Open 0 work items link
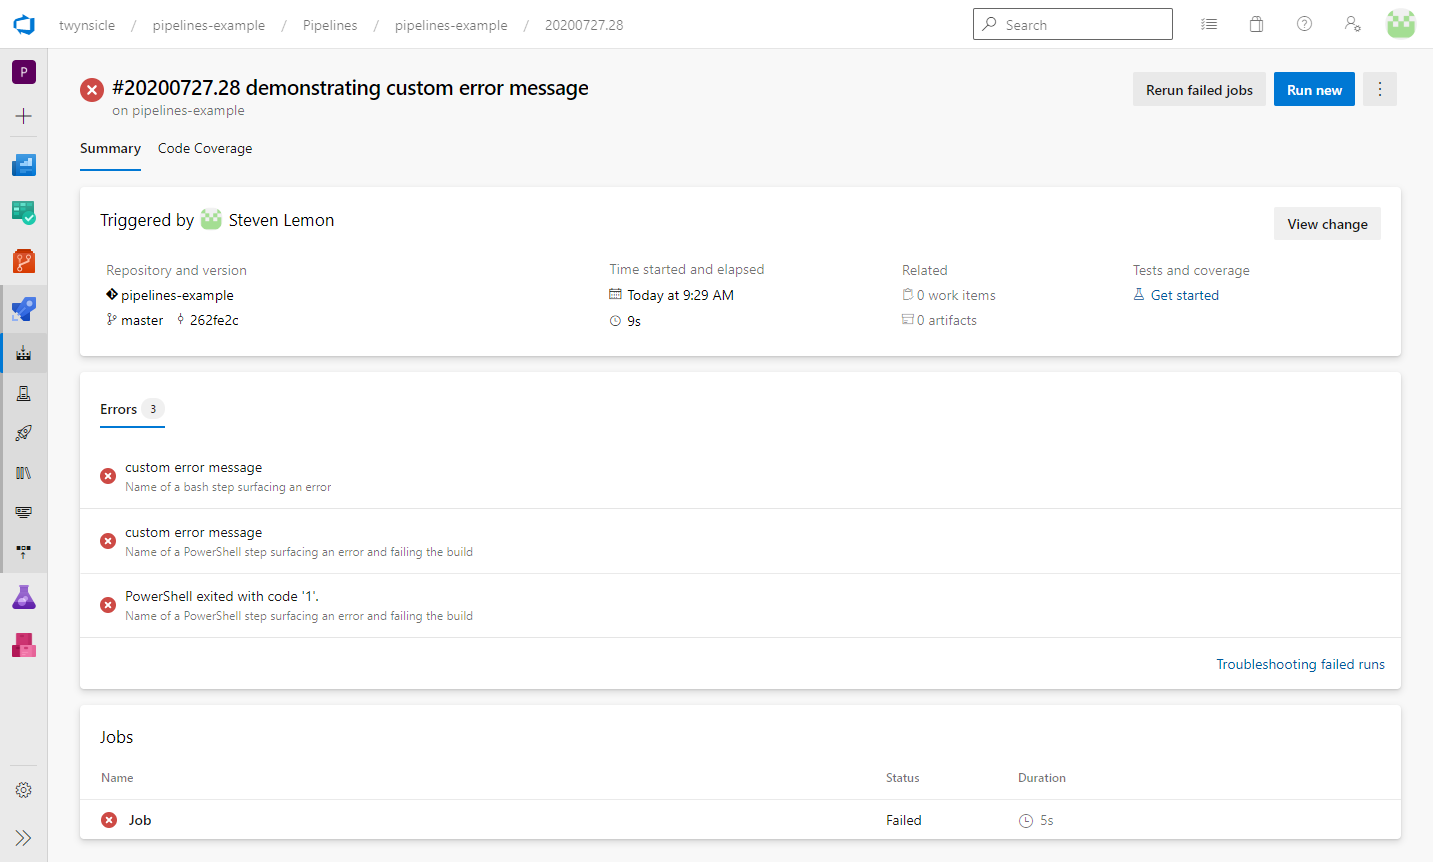 (x=956, y=295)
